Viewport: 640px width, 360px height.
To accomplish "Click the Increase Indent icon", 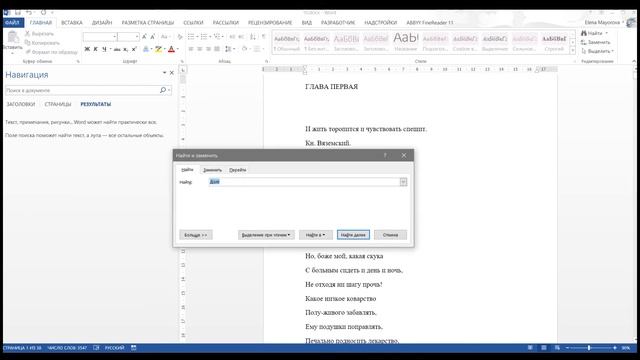I will click(x=241, y=37).
